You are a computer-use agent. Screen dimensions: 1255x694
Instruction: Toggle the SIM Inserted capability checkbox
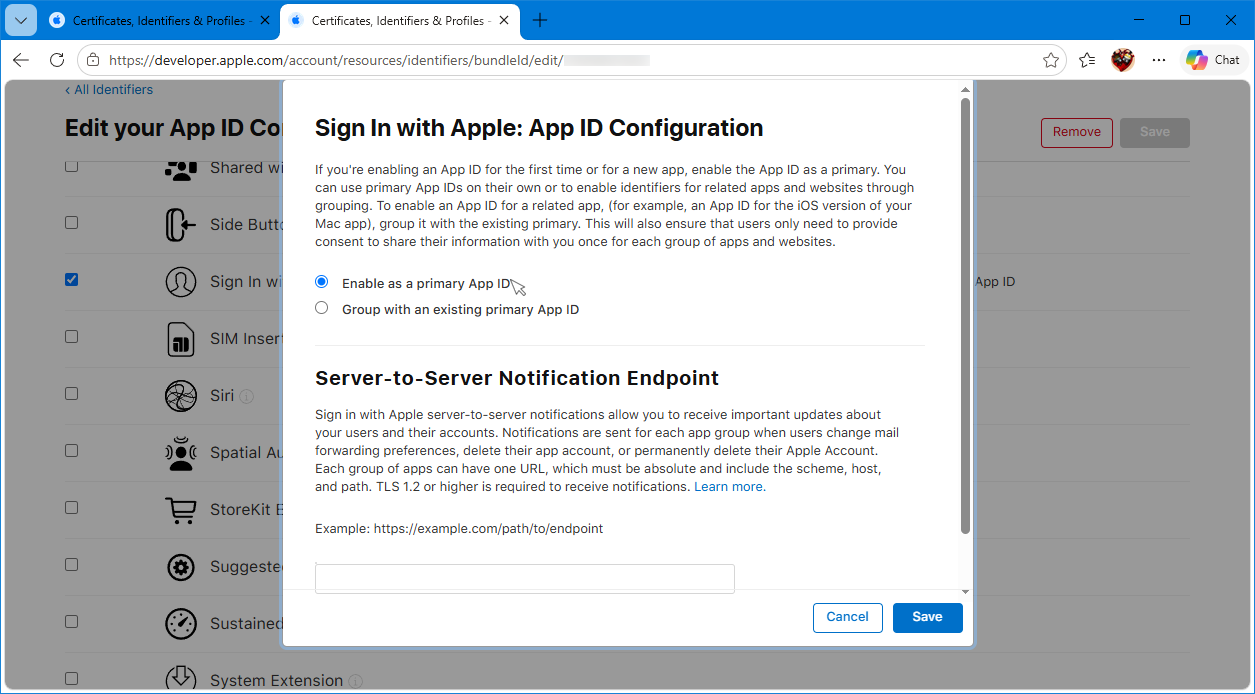[71, 337]
